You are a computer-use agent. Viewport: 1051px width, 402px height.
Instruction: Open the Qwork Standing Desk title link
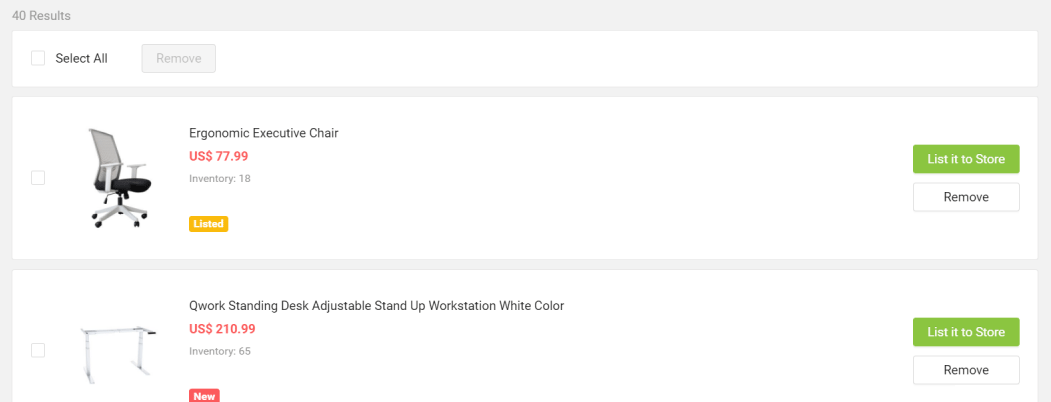point(376,305)
